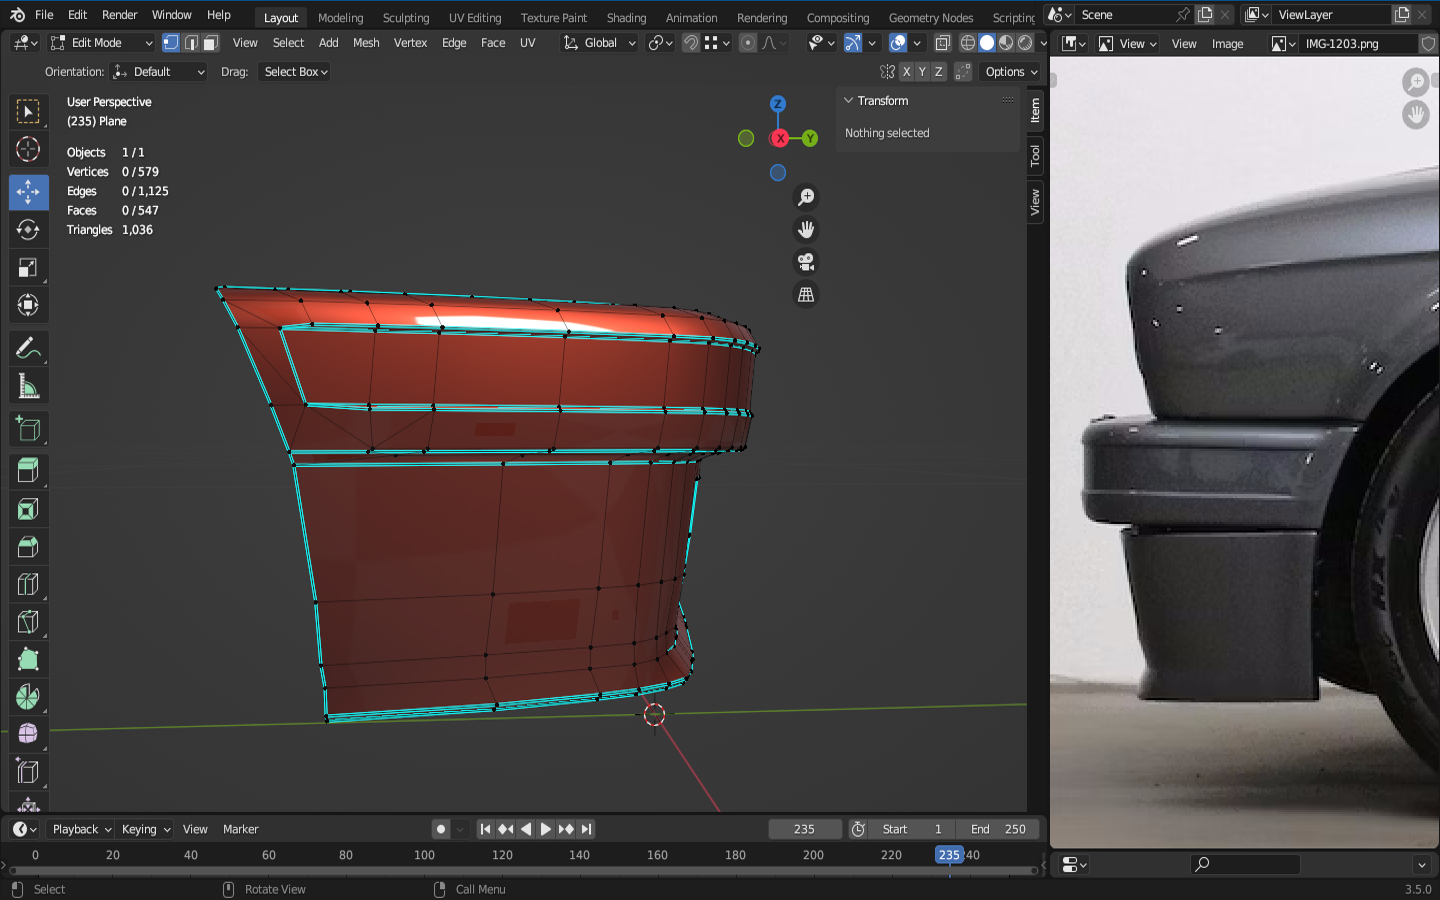Pick the Loop Cut tool
Screen dimensions: 1440x900
point(28,584)
